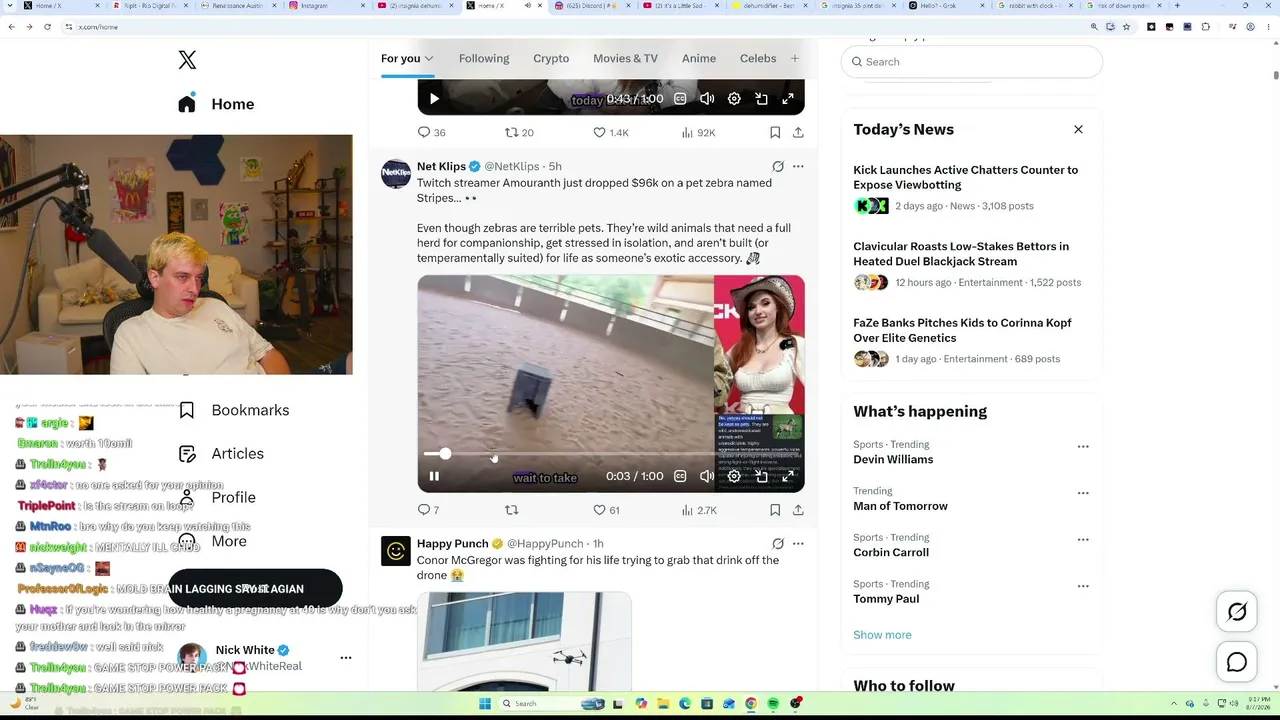This screenshot has height=720, width=1280.
Task: Open the Grok floating button
Action: point(1237,612)
